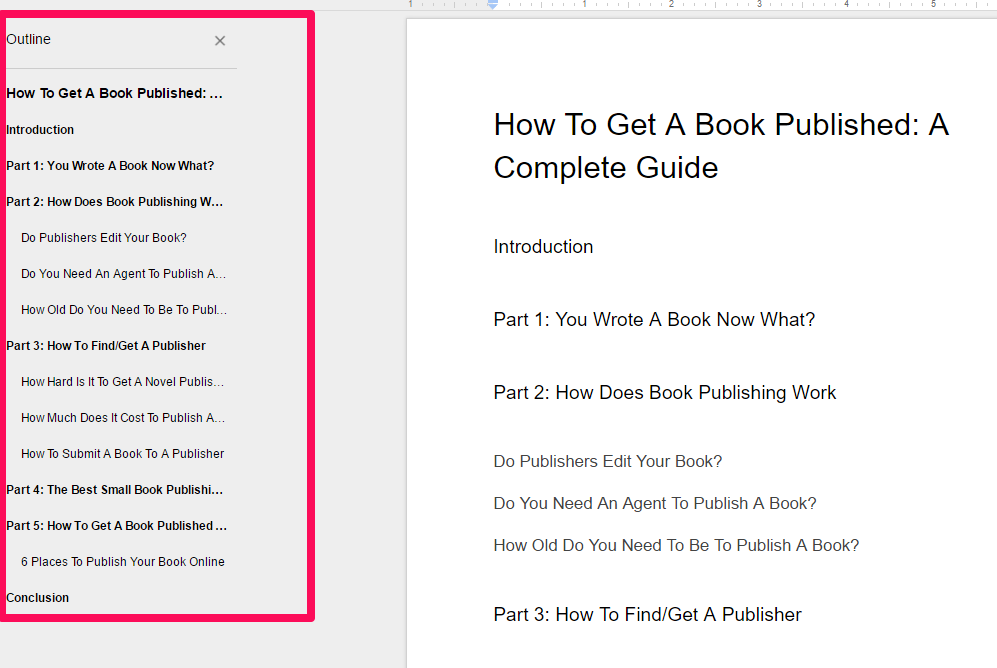Click the blue left indent marker on ruler

pyautogui.click(x=492, y=6)
